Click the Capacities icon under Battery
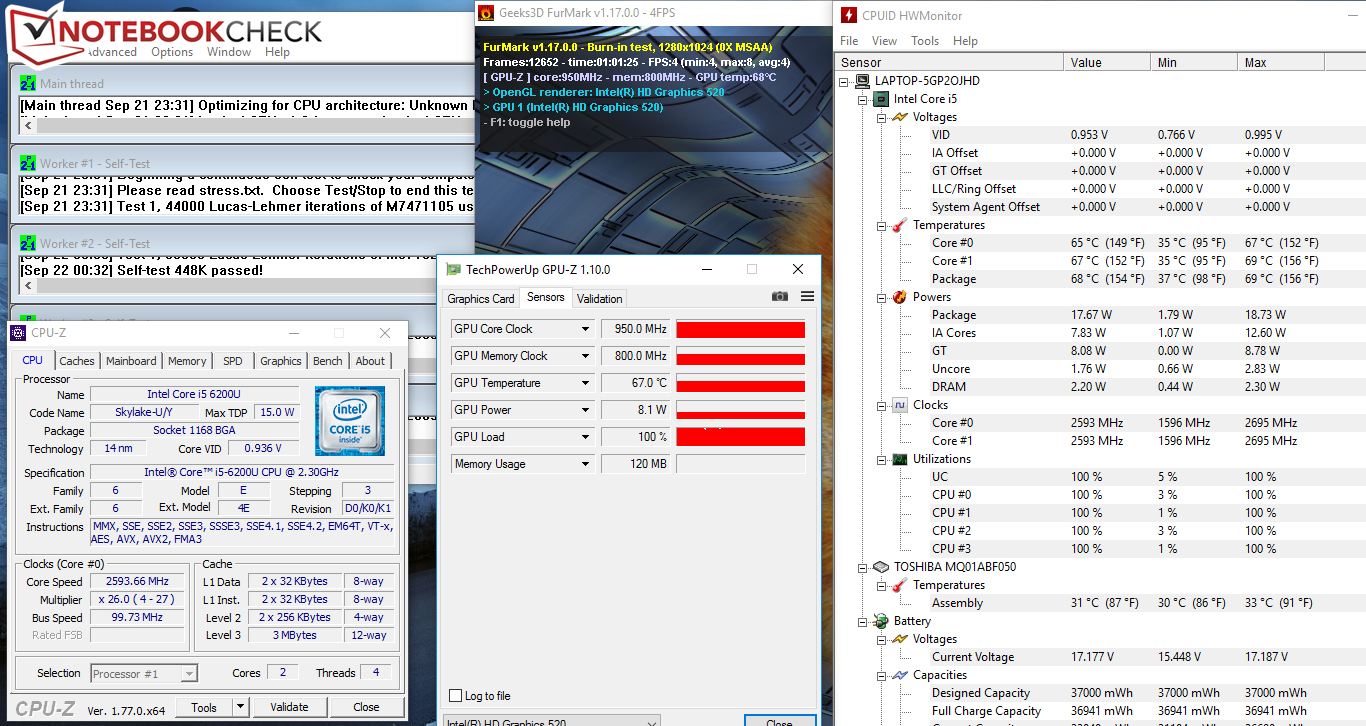The height and width of the screenshot is (726, 1366). coord(899,675)
